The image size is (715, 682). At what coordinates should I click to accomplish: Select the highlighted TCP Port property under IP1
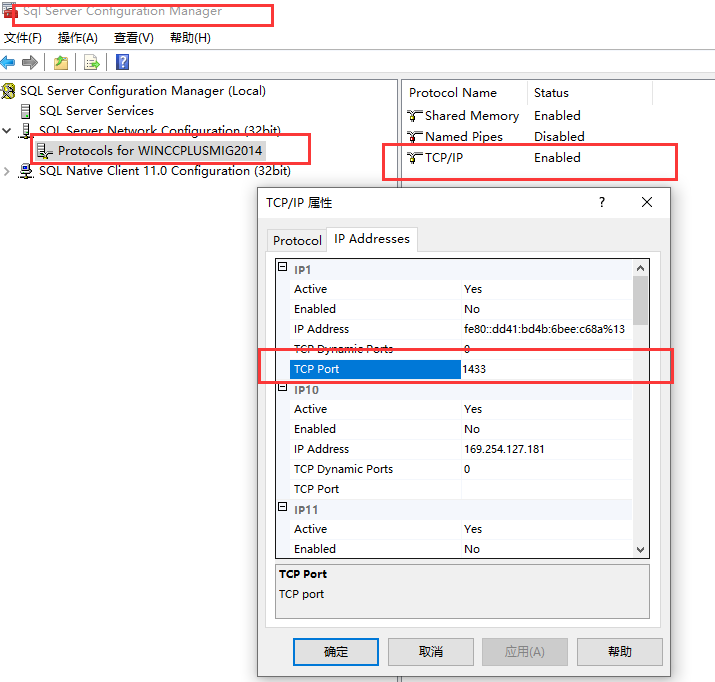375,369
